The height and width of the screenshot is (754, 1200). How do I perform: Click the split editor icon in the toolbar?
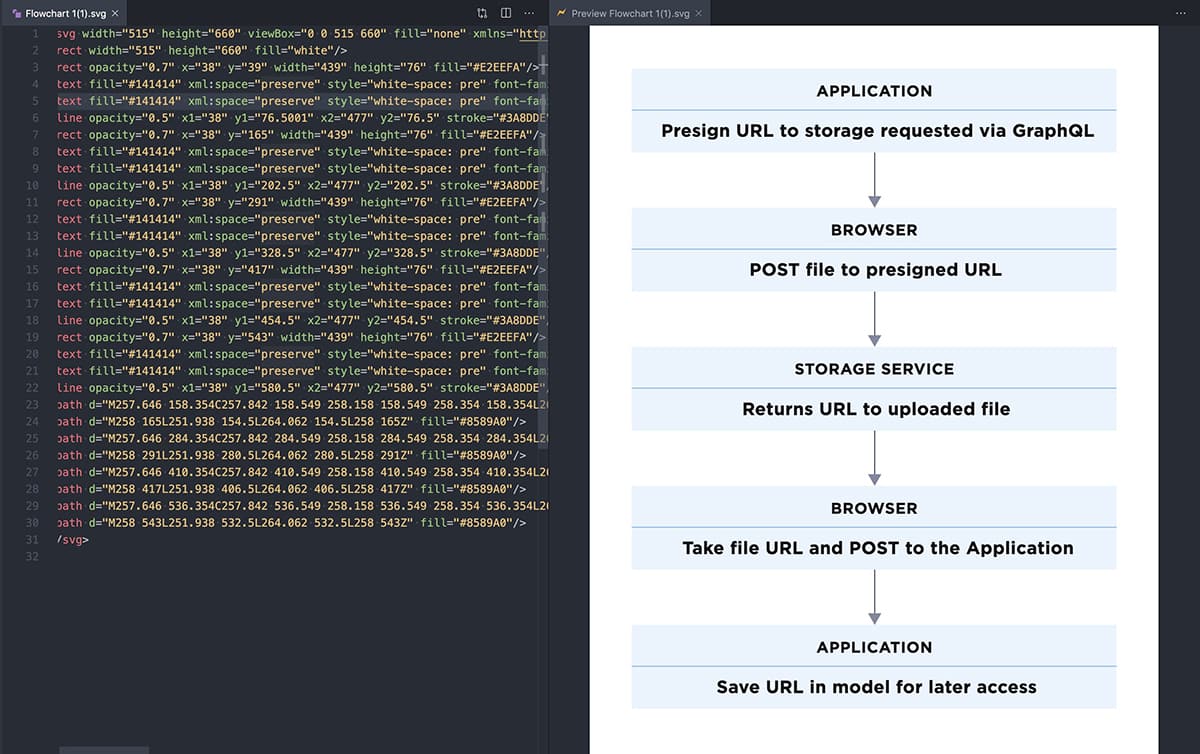pyautogui.click(x=505, y=12)
